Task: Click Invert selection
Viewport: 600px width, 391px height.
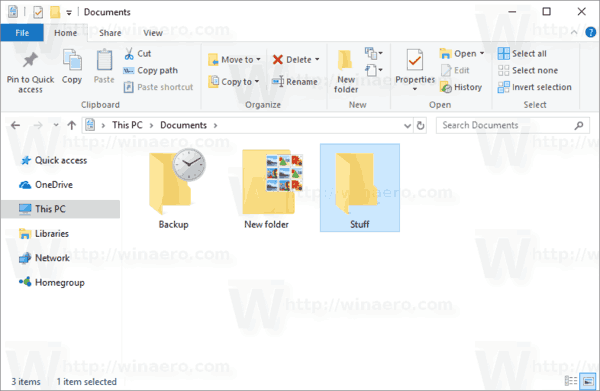Action: click(x=534, y=87)
